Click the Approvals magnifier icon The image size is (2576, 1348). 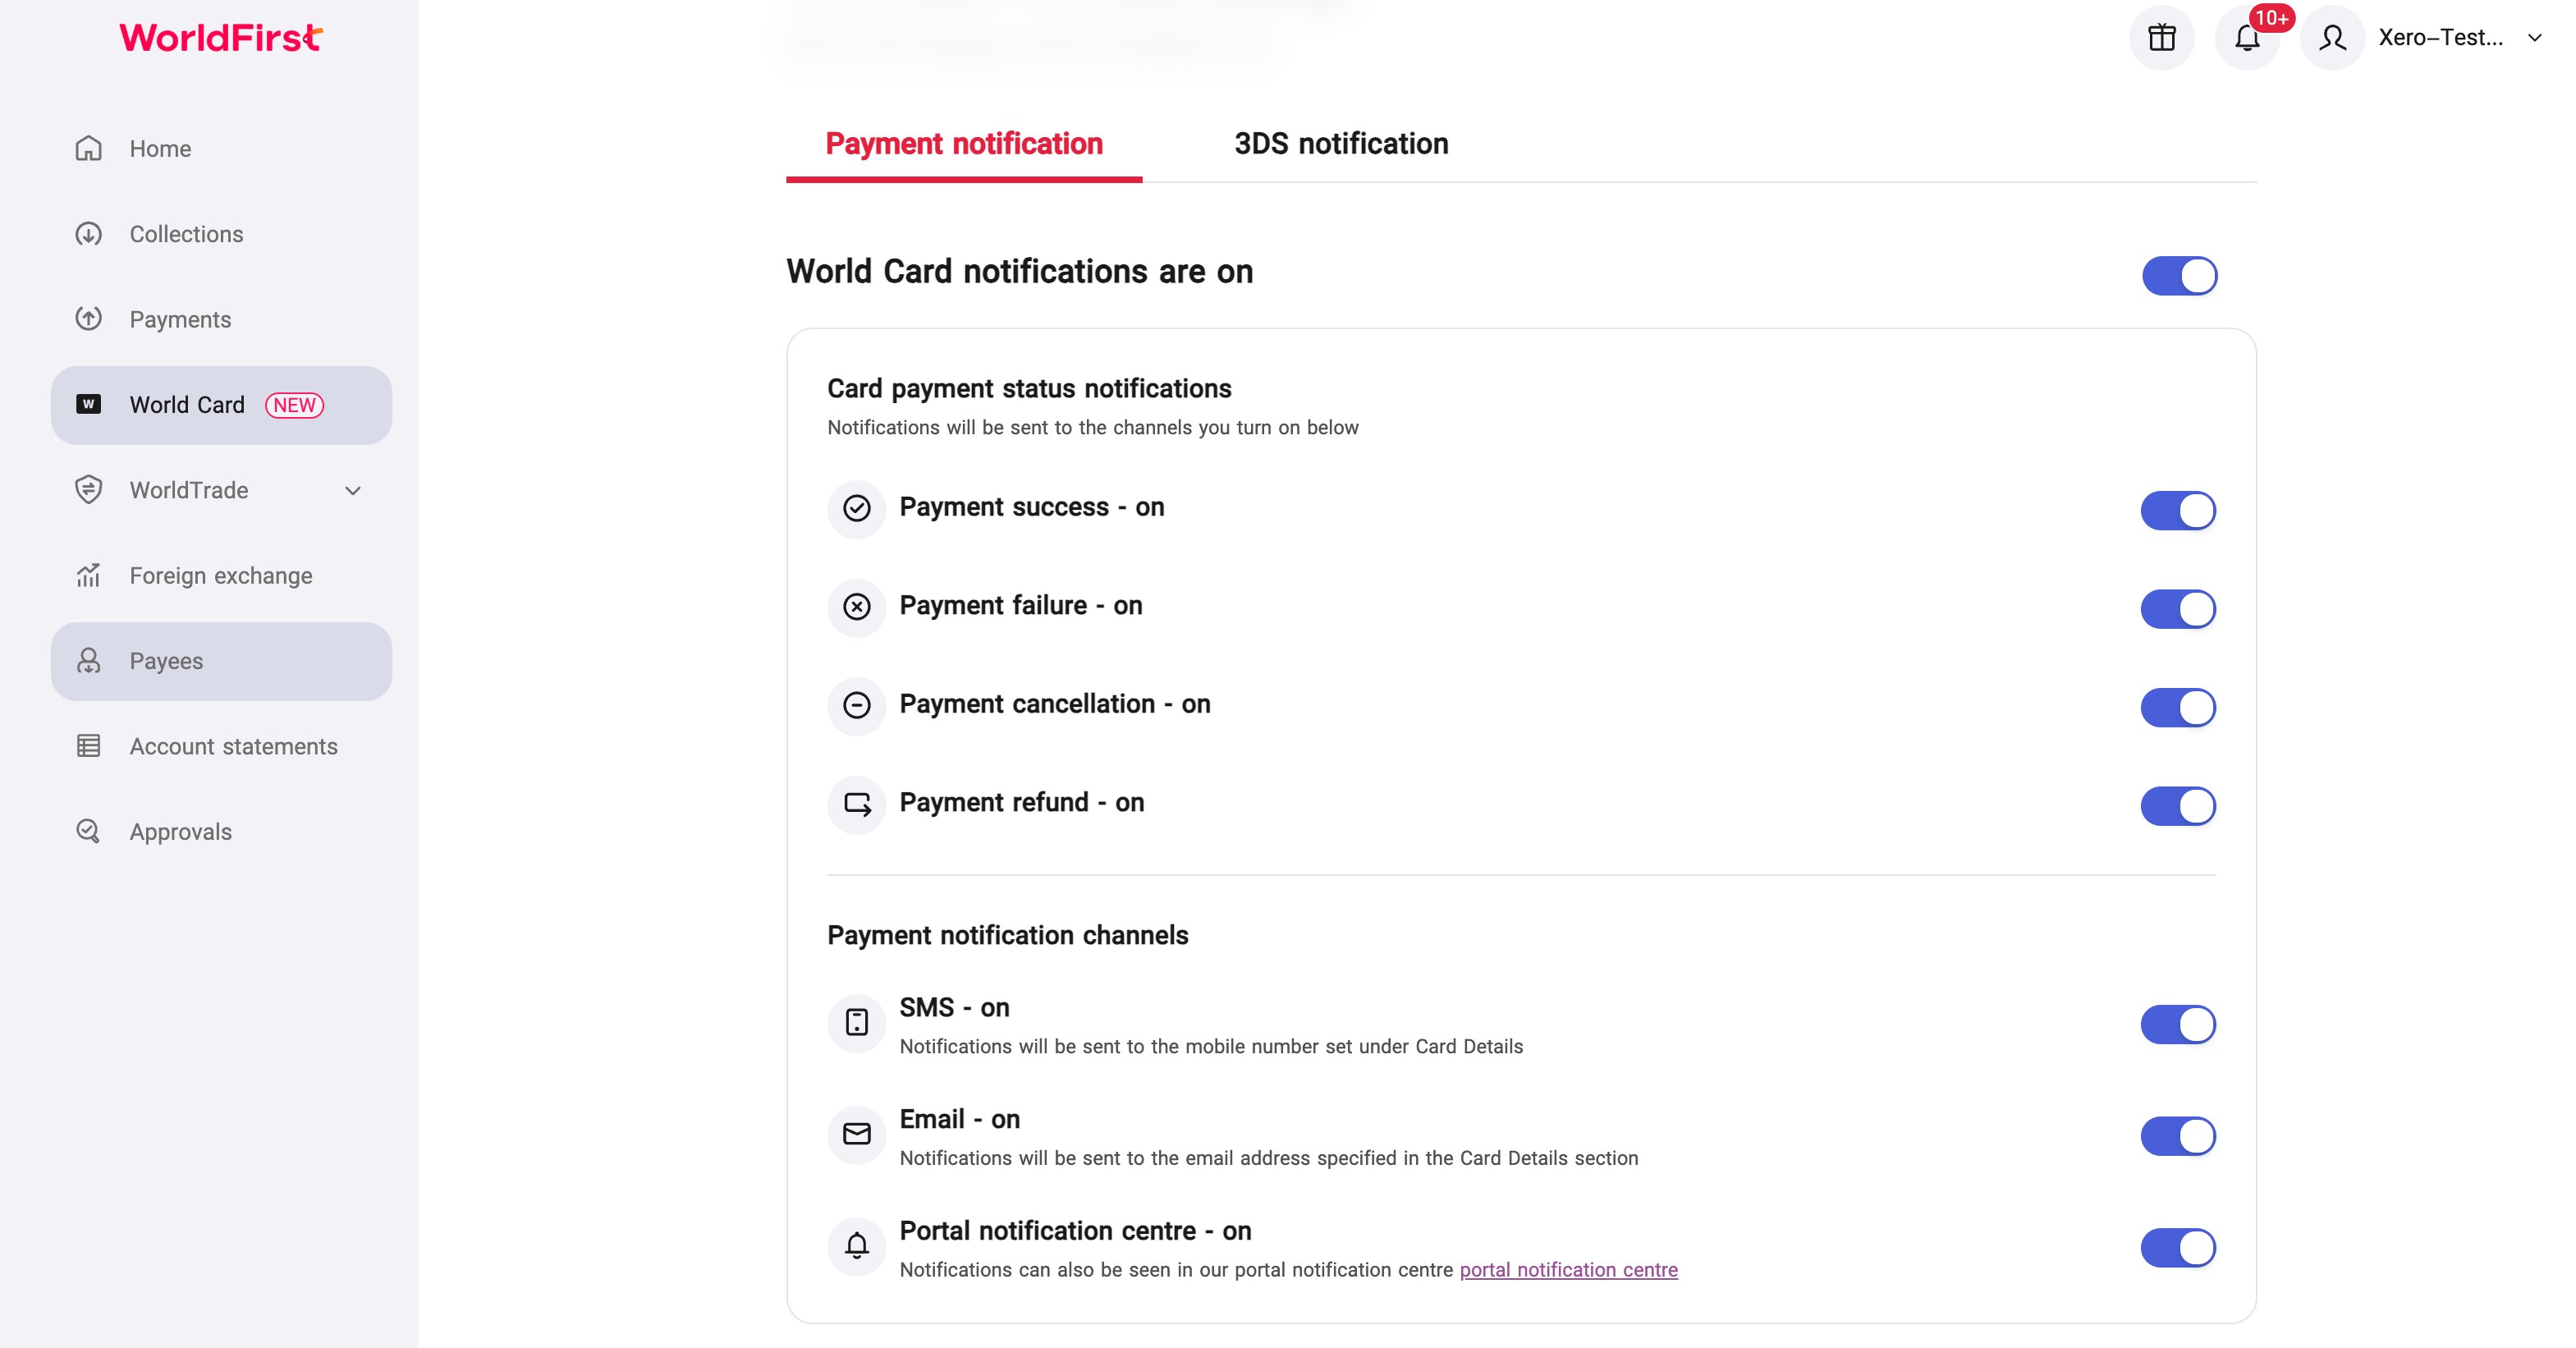click(x=88, y=832)
